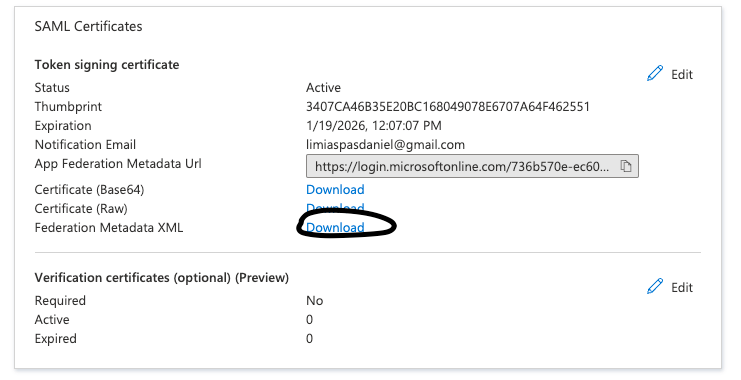Viewport: 741px width, 380px height.
Task: Copy the App Federation Metadata Url
Action: click(x=626, y=166)
